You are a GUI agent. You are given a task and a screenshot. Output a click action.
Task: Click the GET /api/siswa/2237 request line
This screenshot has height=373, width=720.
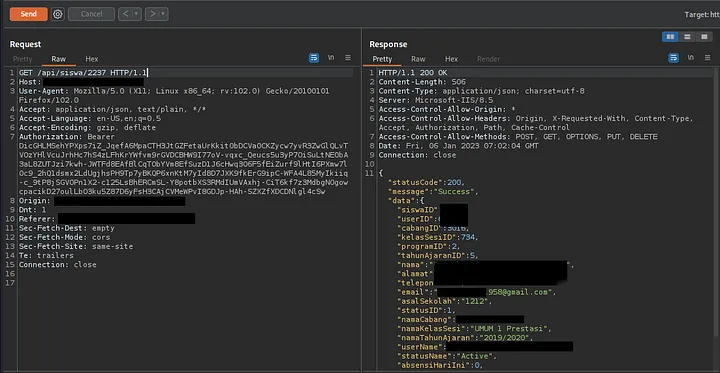coord(83,73)
